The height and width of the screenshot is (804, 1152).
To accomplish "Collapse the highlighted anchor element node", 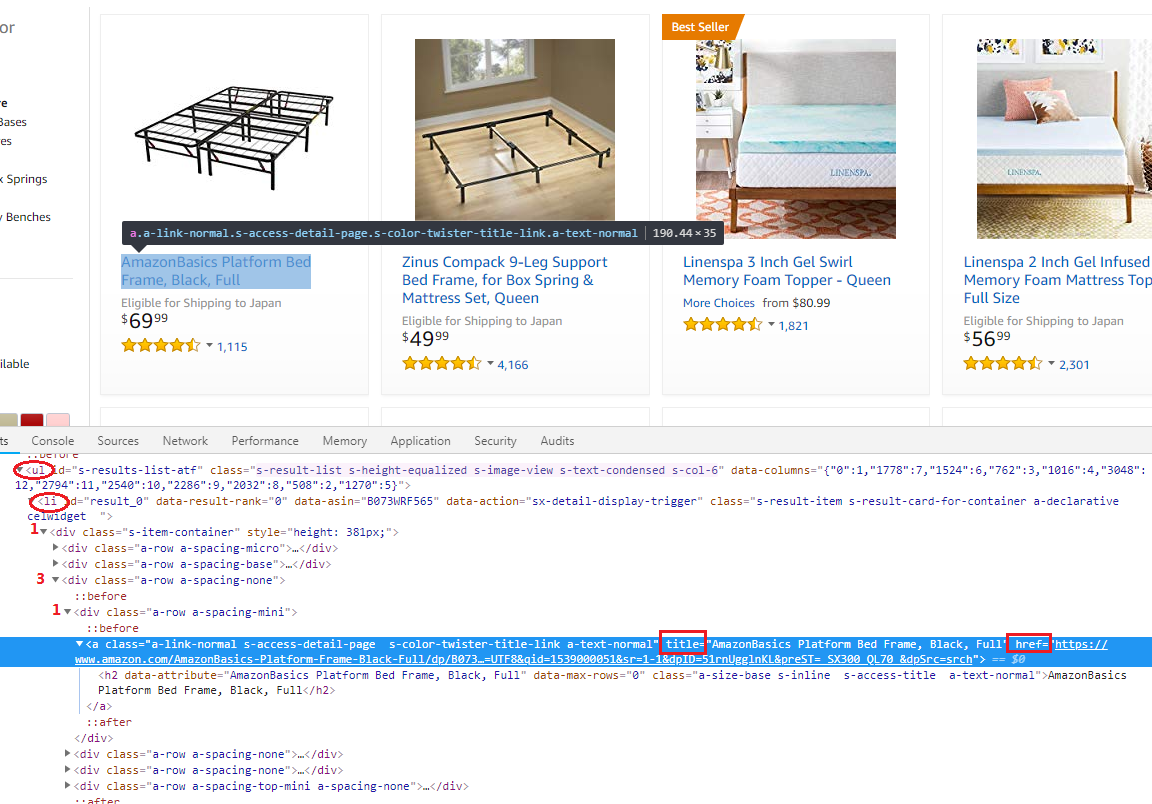I will click(x=79, y=645).
